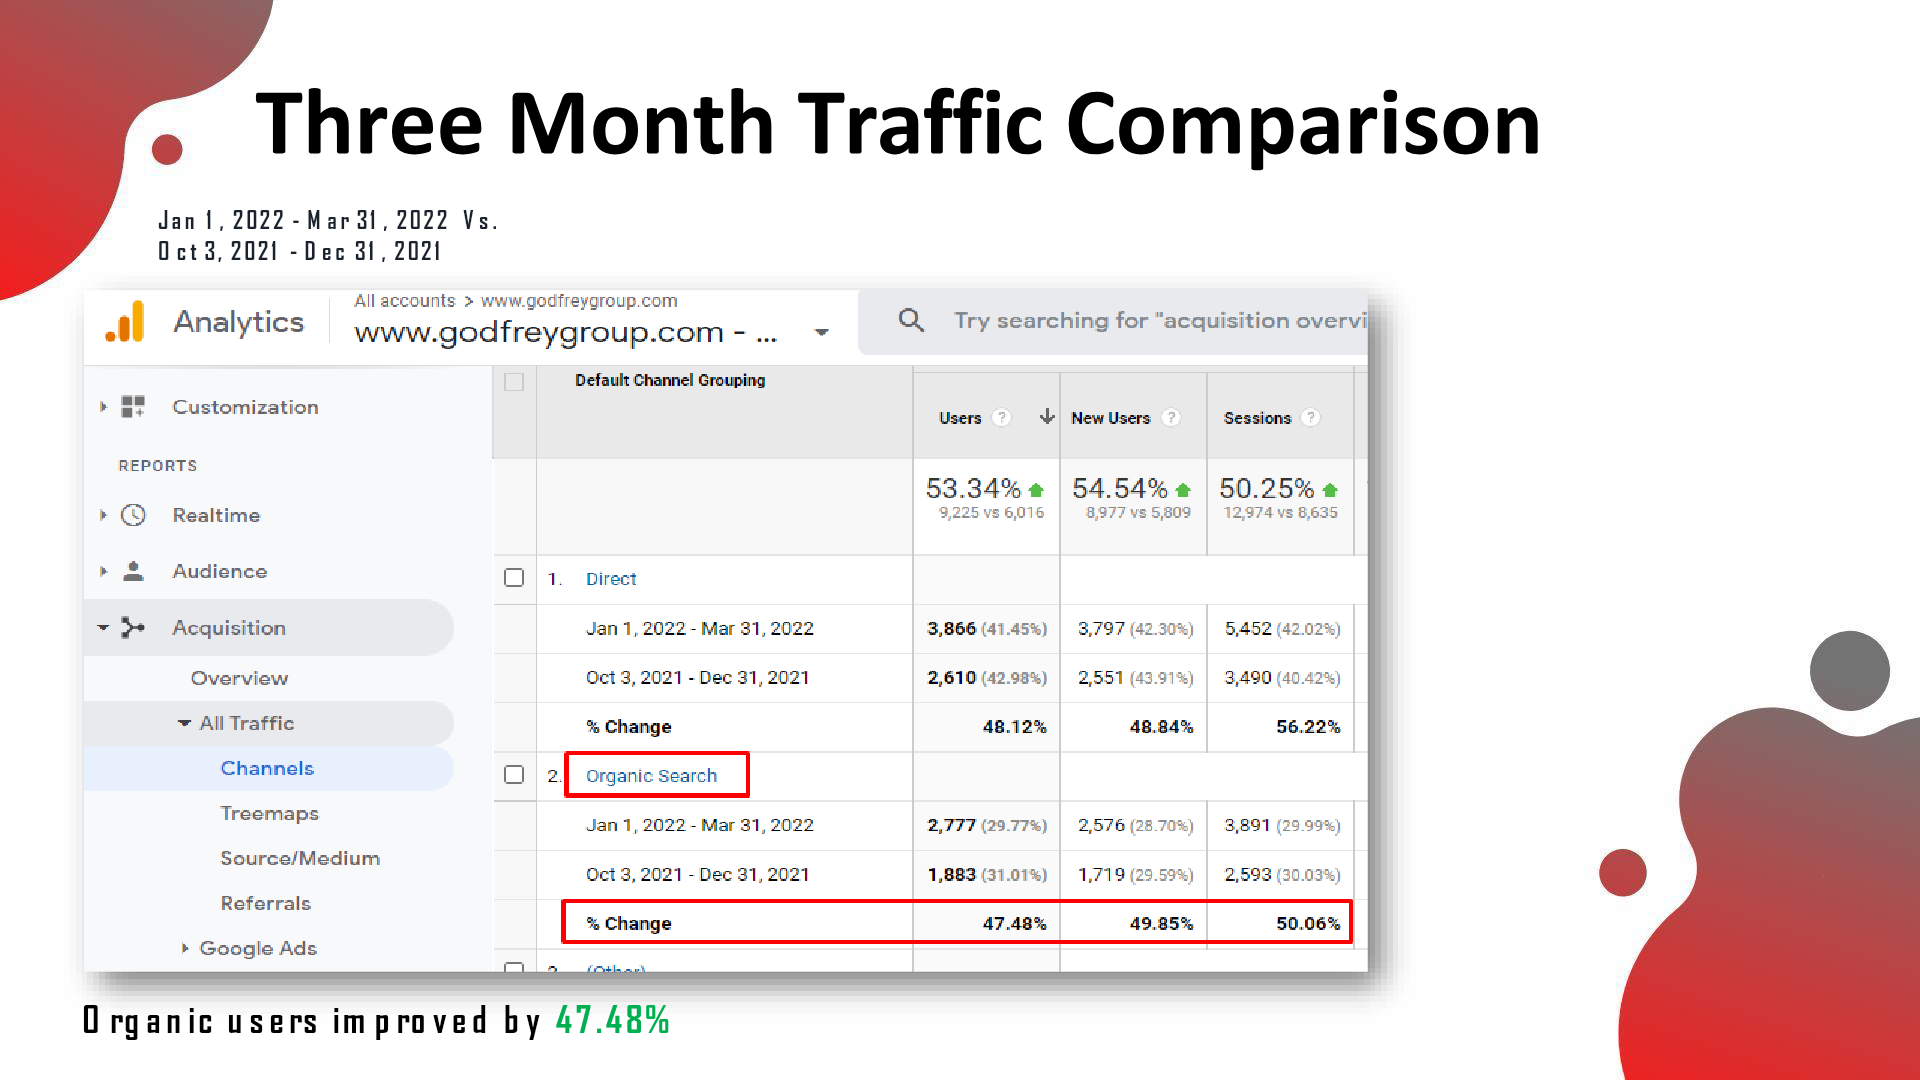Click the 50.25% Sessions total value

[1266, 488]
